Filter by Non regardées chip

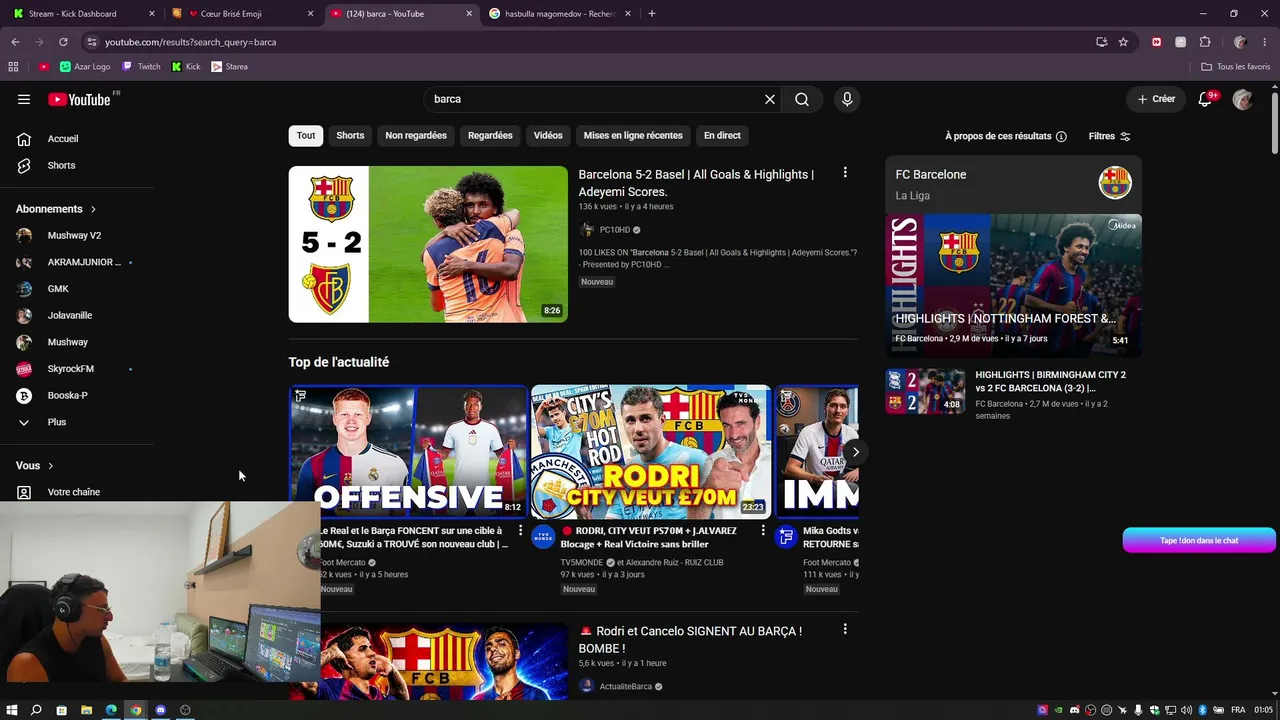point(416,135)
